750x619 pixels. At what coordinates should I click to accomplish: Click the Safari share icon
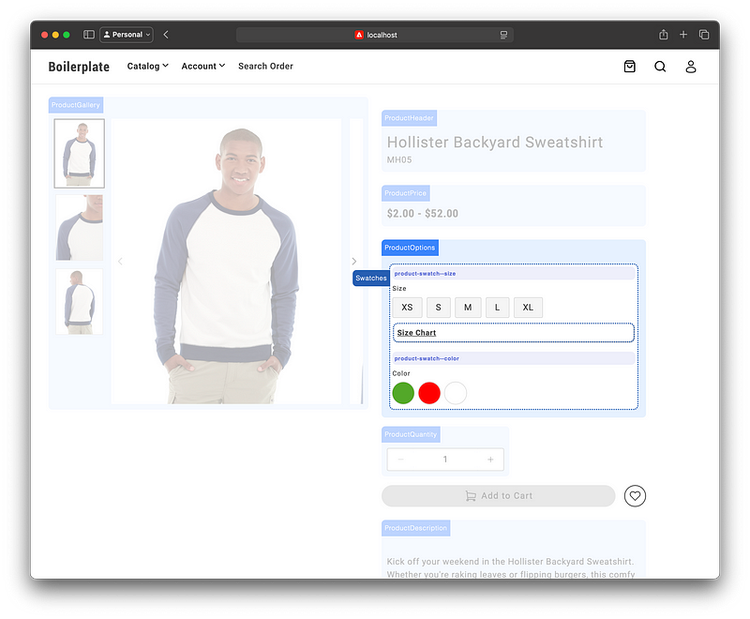point(663,34)
